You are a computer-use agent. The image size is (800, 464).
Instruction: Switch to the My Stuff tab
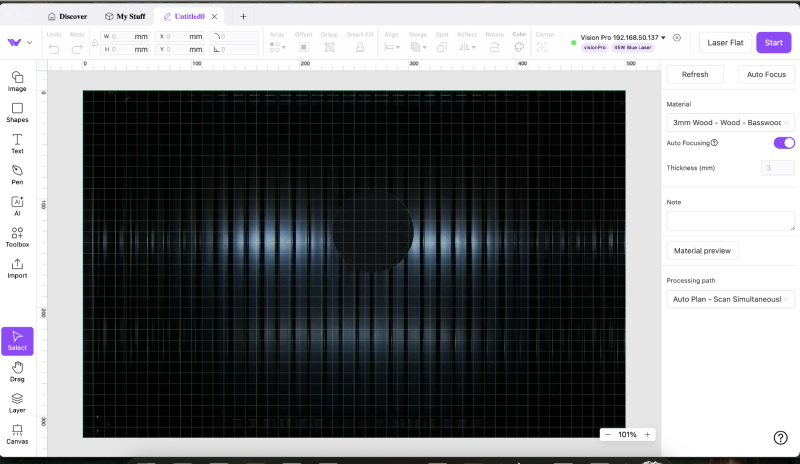125,16
